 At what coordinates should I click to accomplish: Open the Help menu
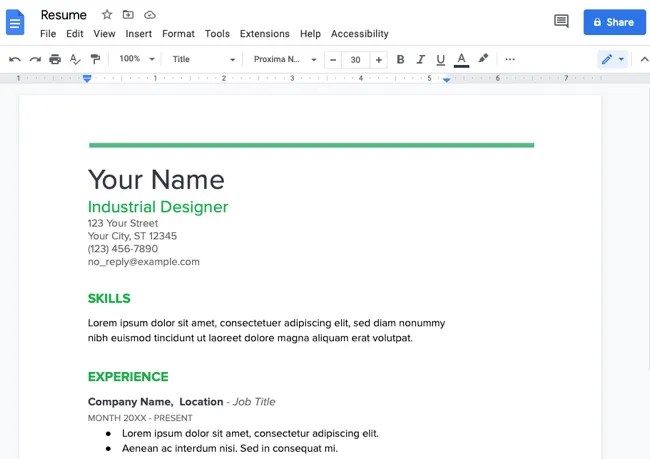[310, 34]
